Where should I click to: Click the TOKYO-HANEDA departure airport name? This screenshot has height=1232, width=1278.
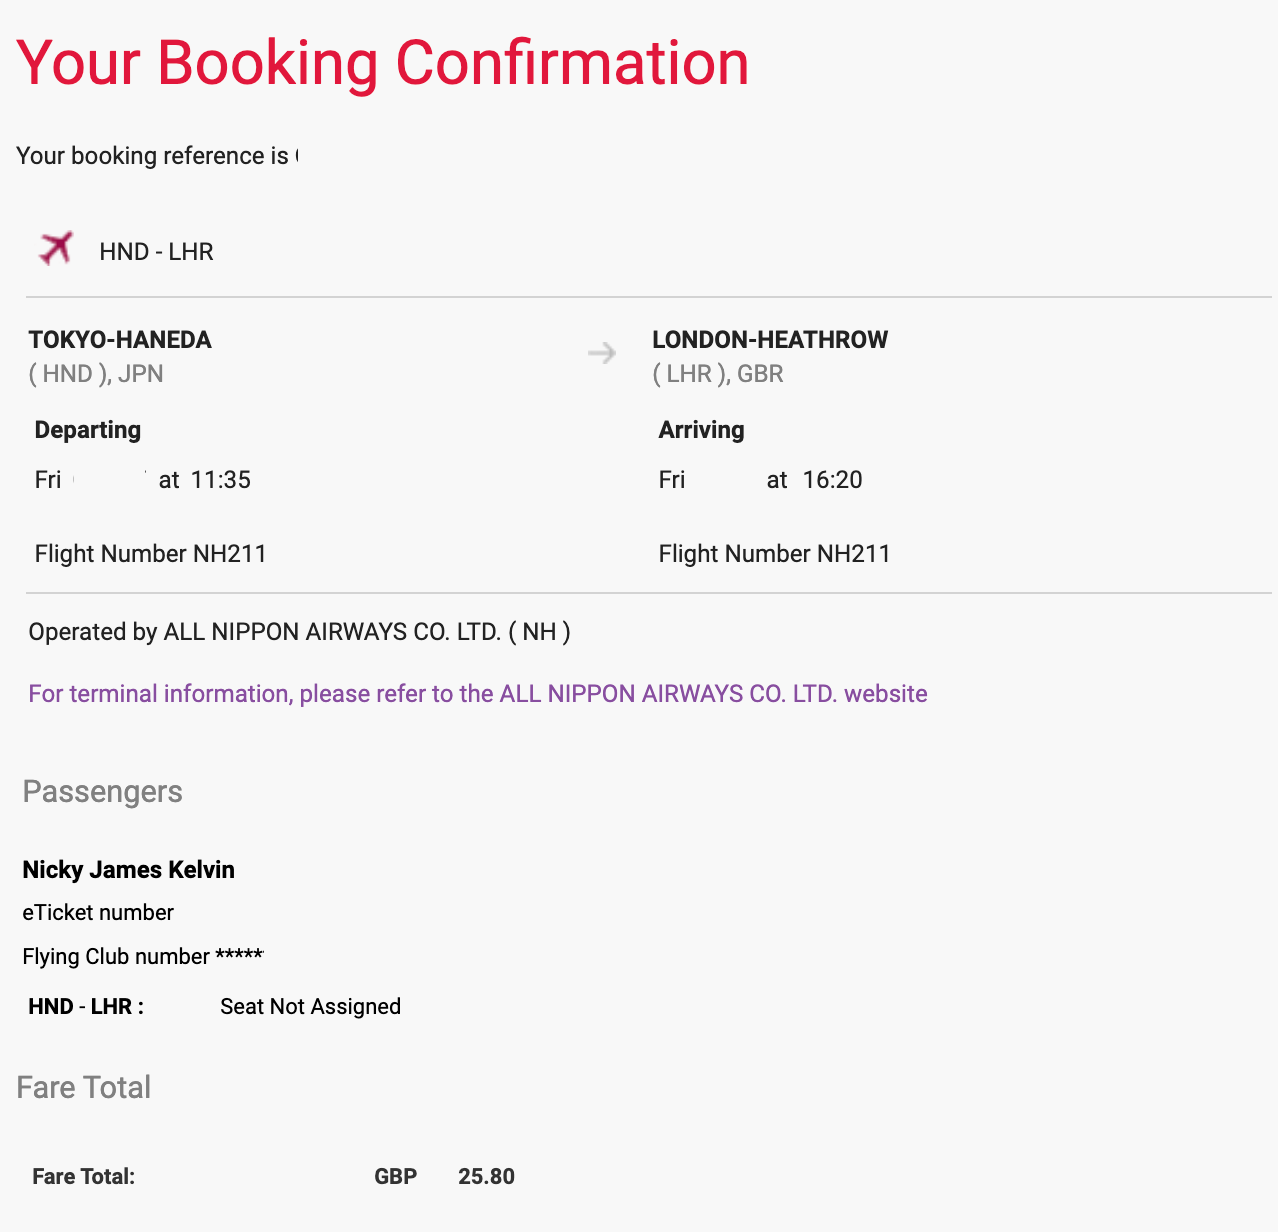120,340
